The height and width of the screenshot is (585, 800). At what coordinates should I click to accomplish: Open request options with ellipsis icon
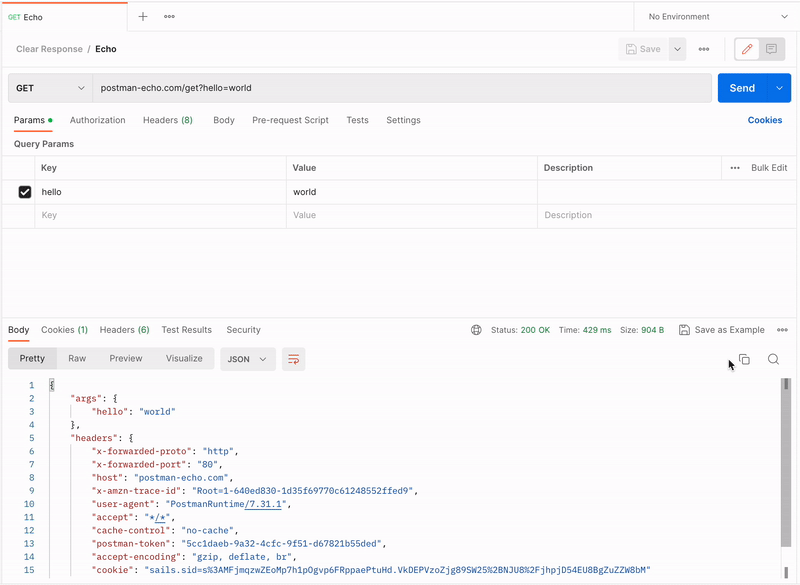(703, 48)
